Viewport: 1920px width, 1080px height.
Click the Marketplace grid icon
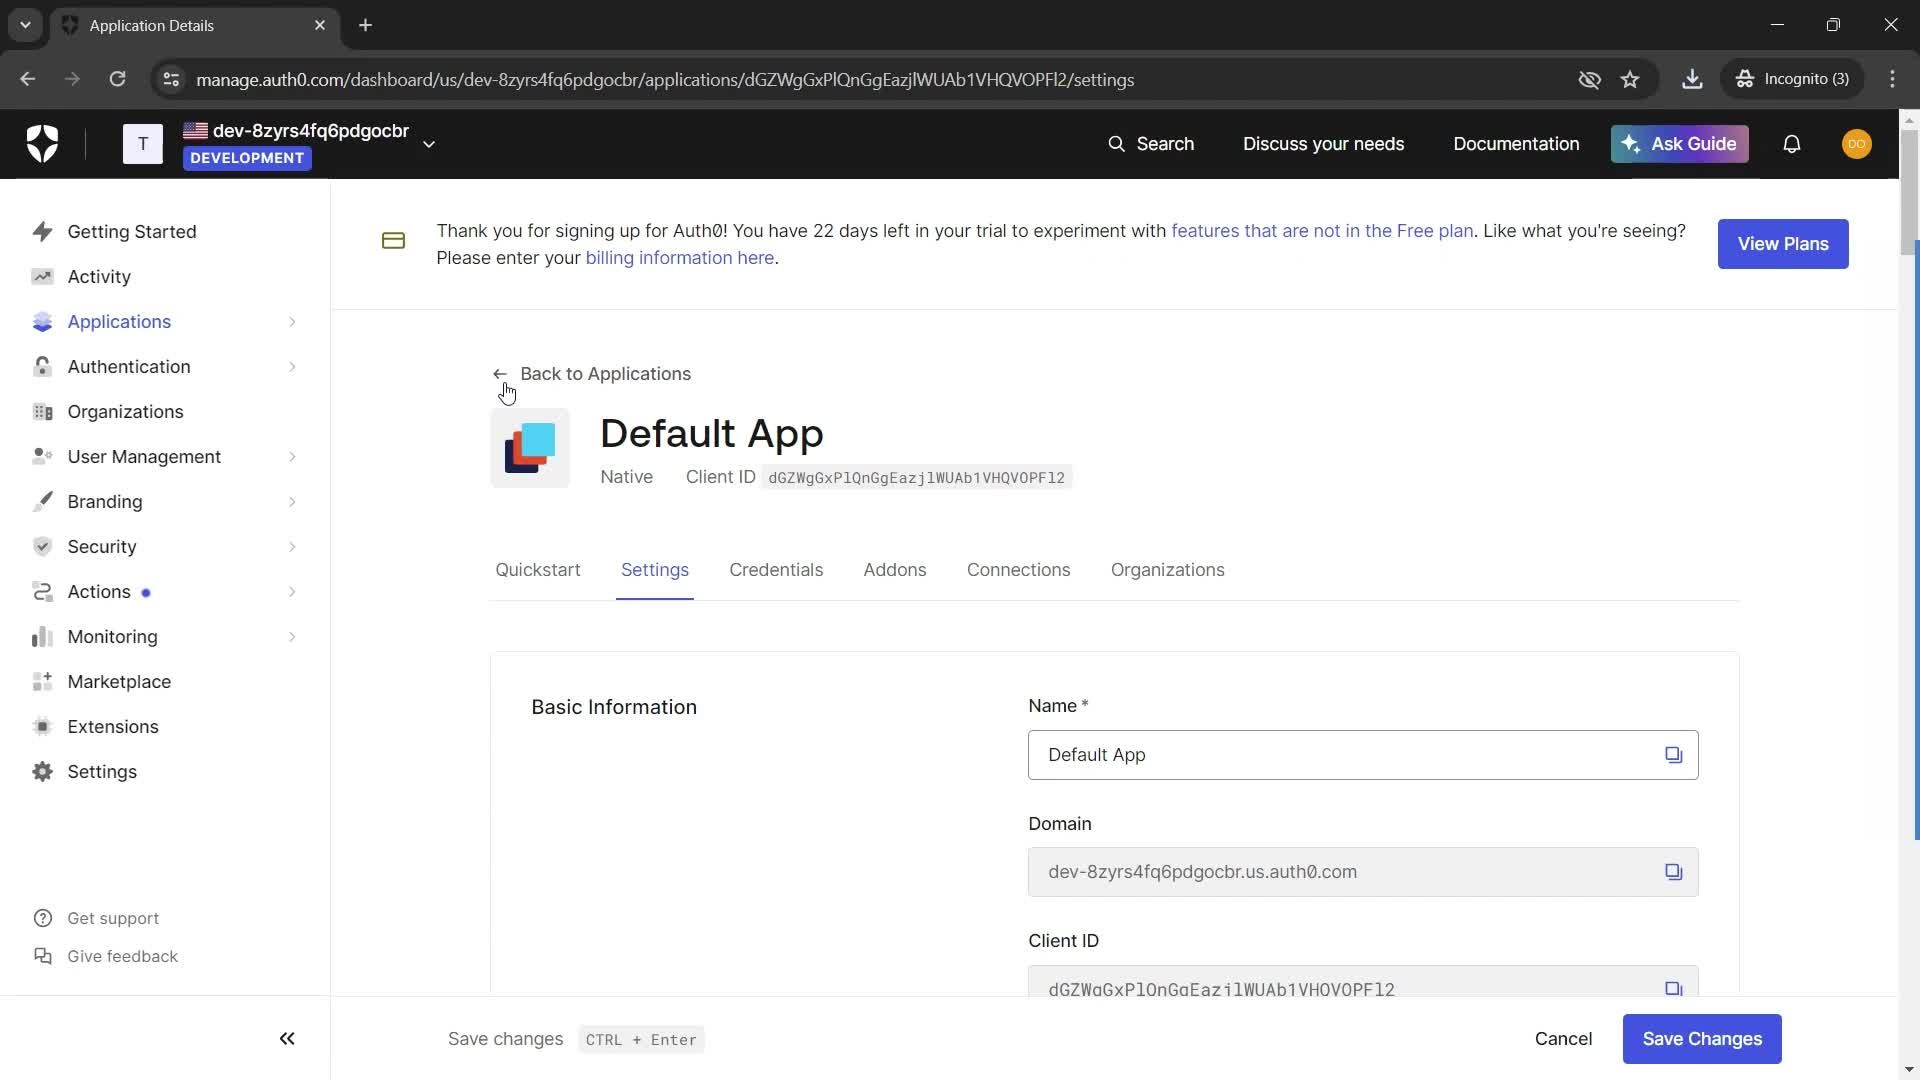pyautogui.click(x=42, y=682)
